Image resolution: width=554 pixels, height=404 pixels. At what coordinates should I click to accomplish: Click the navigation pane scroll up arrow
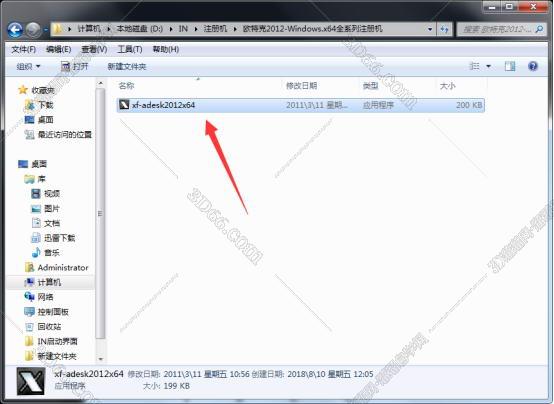point(100,83)
